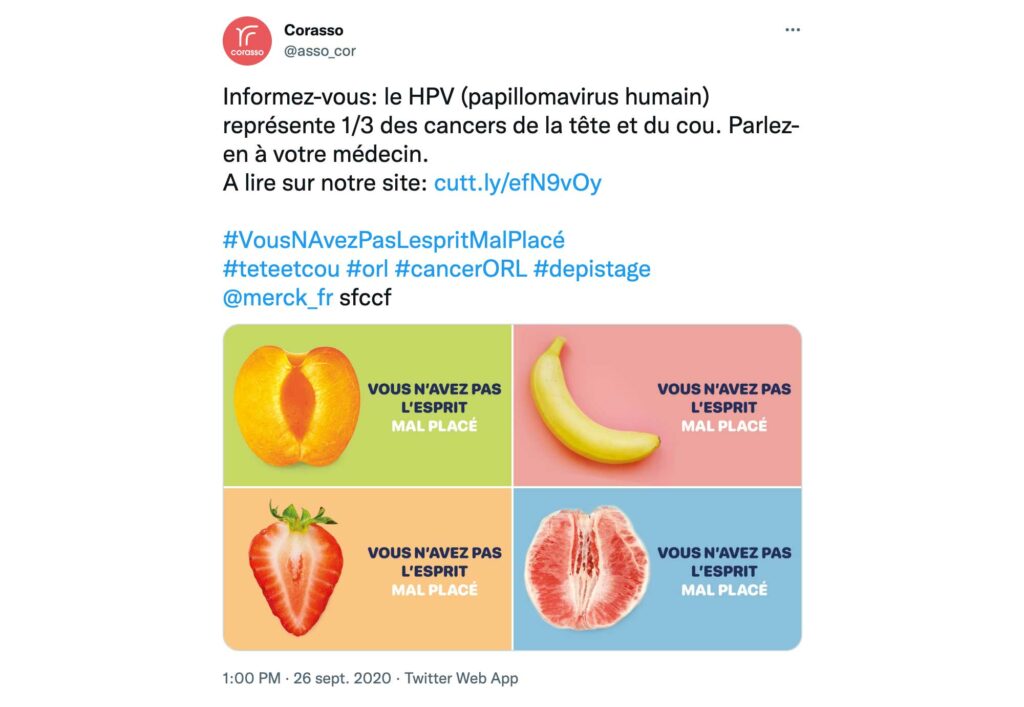Click the #VousNAvezPasLespritMalPlacé hashtag
1024x707 pixels.
394,239
